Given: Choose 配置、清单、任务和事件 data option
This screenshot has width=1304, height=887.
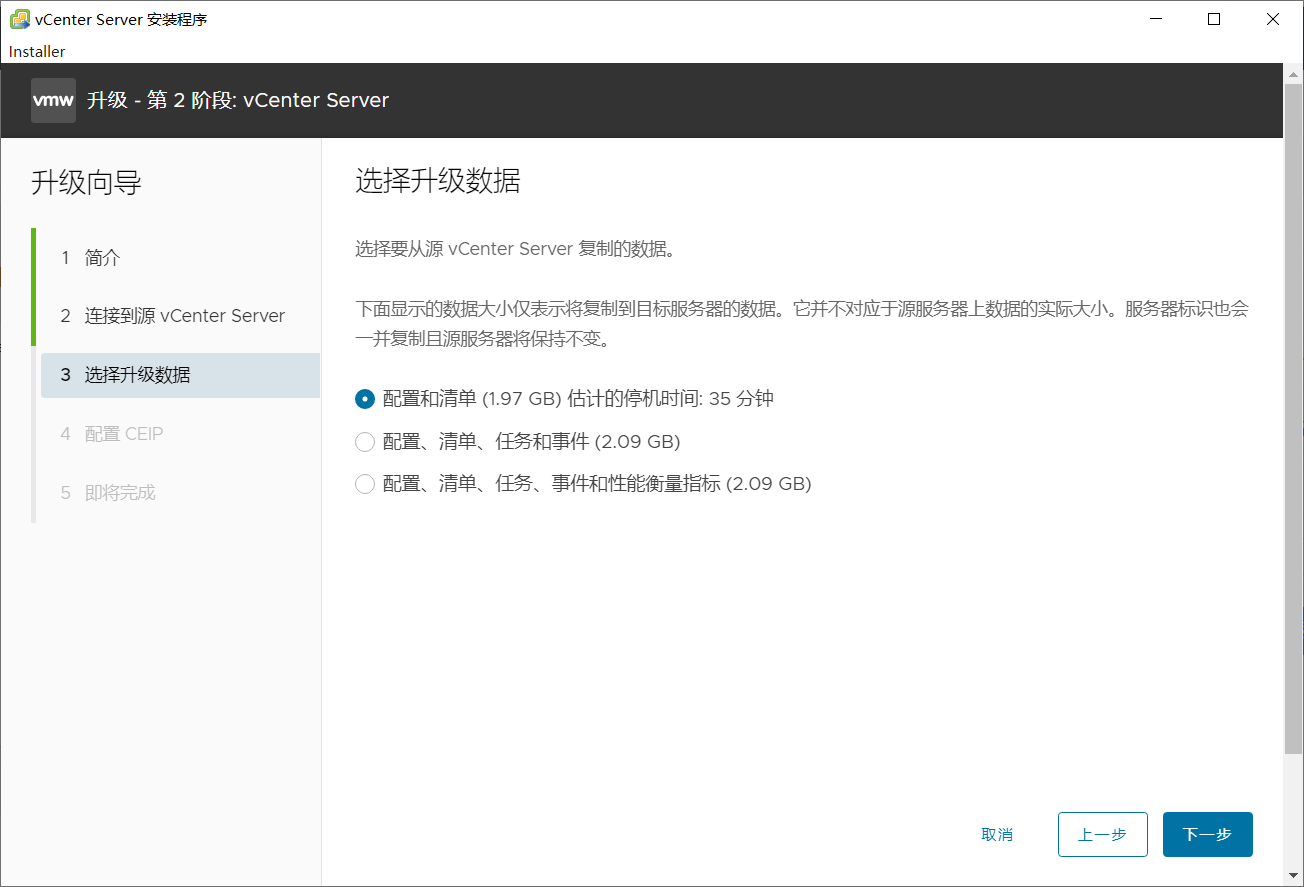Looking at the screenshot, I should 364,441.
